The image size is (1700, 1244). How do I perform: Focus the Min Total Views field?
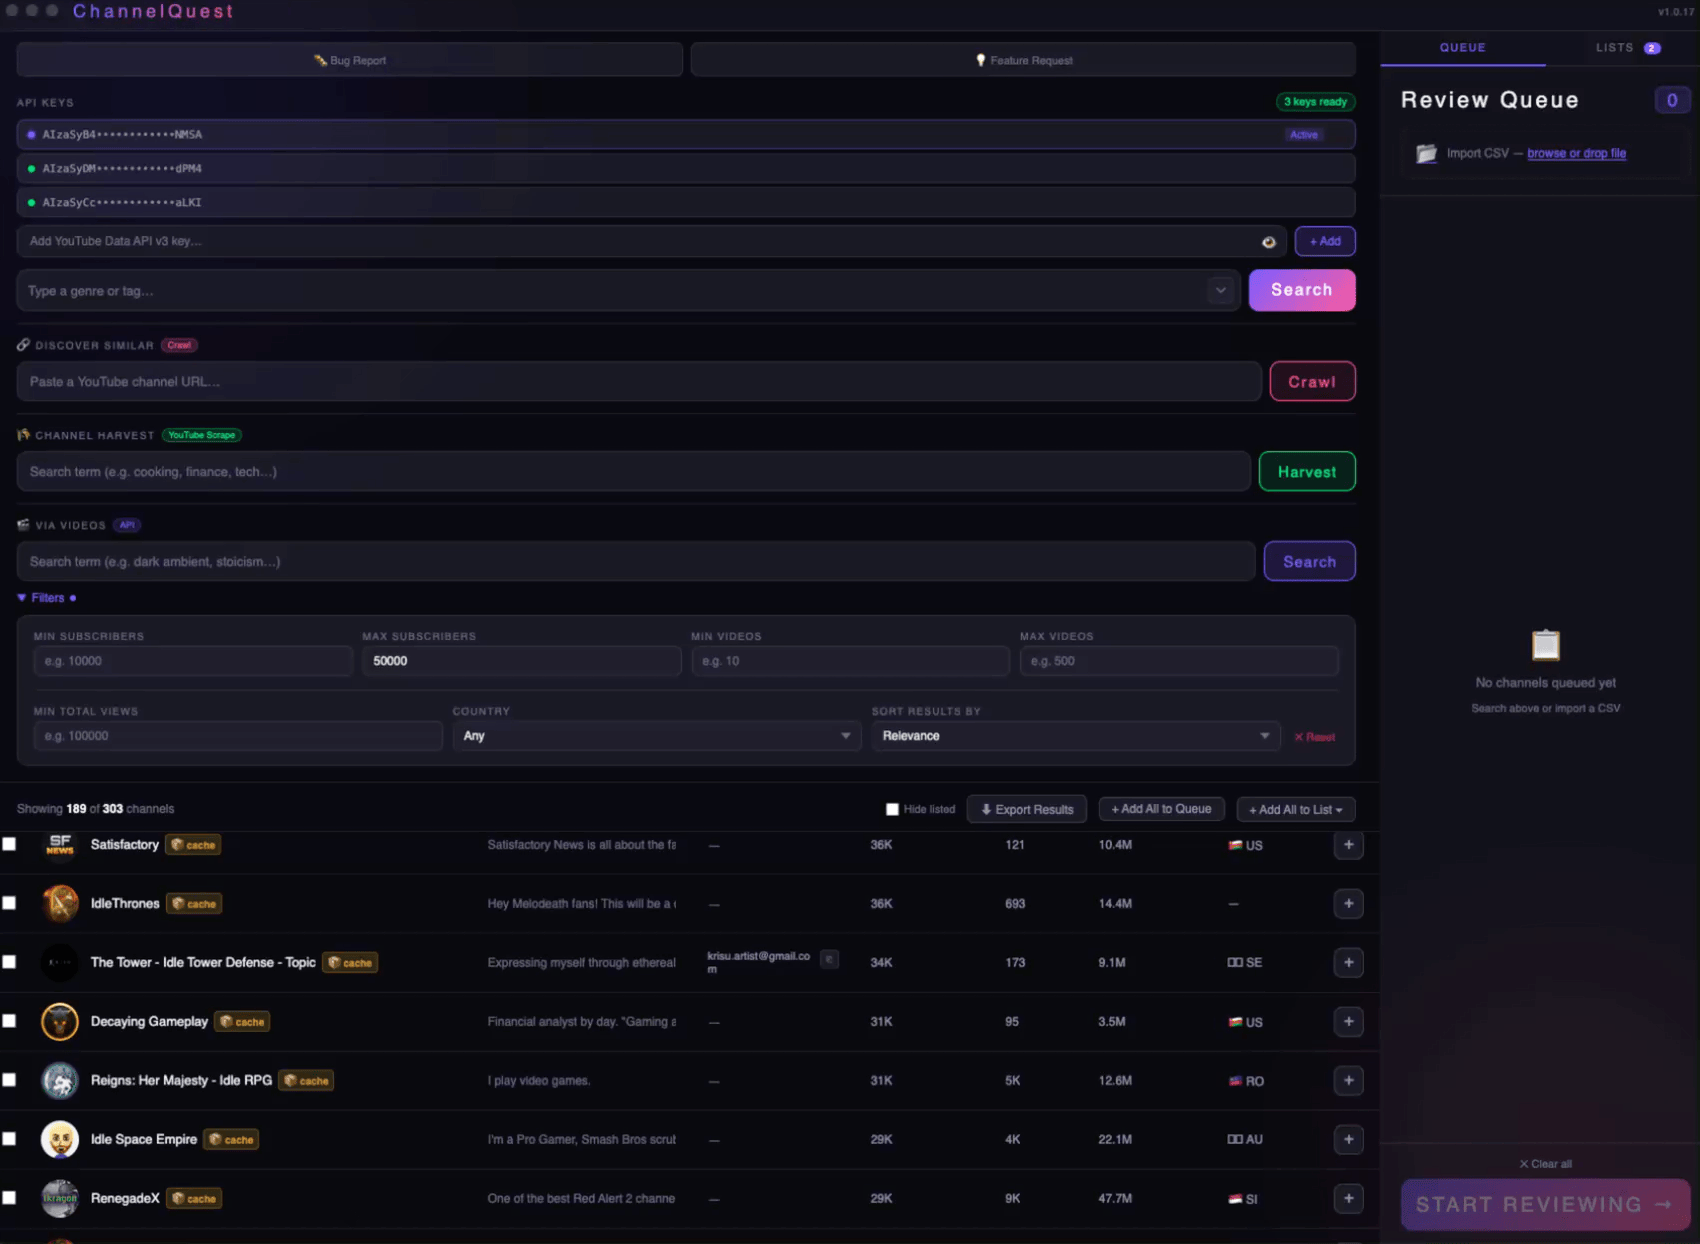[x=238, y=736]
